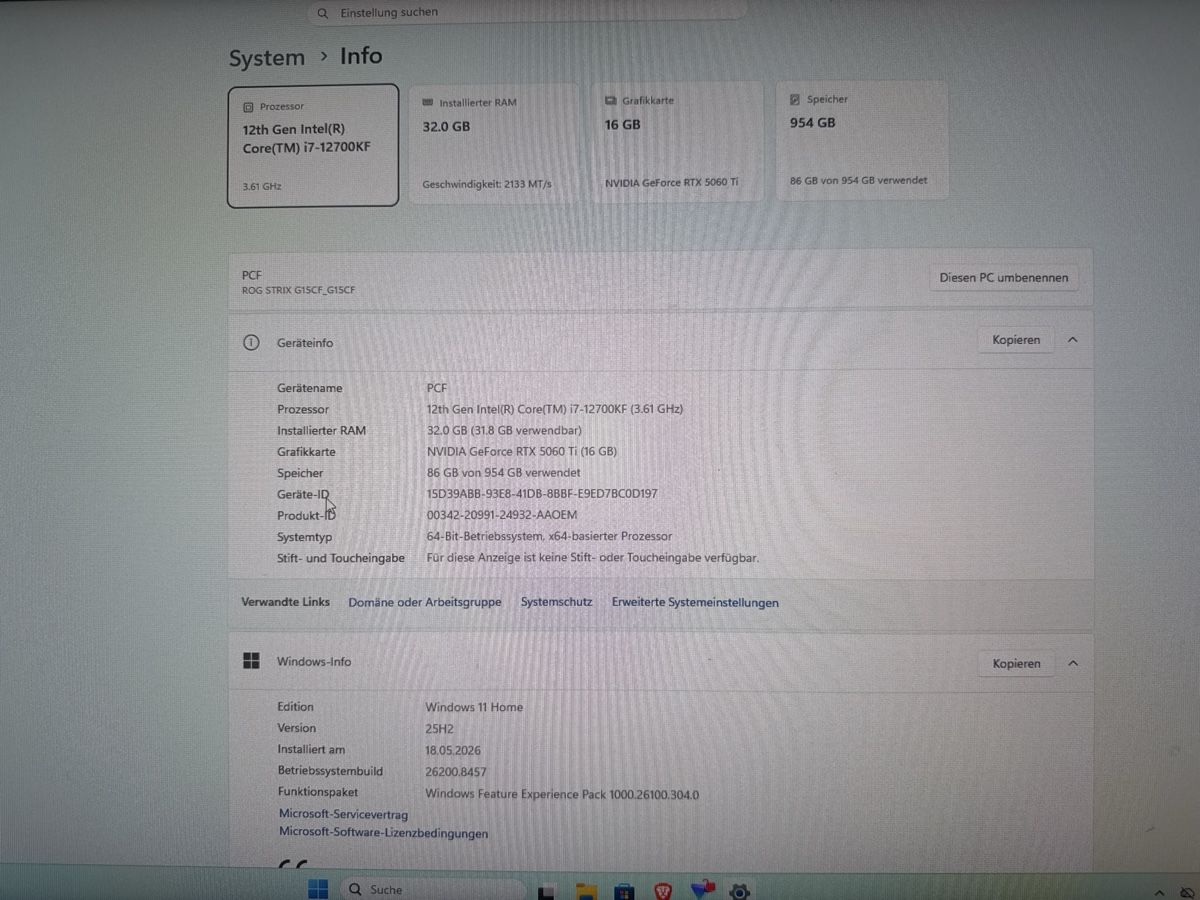Open Brave browser from the taskbar
The height and width of the screenshot is (900, 1200).
coord(664,890)
